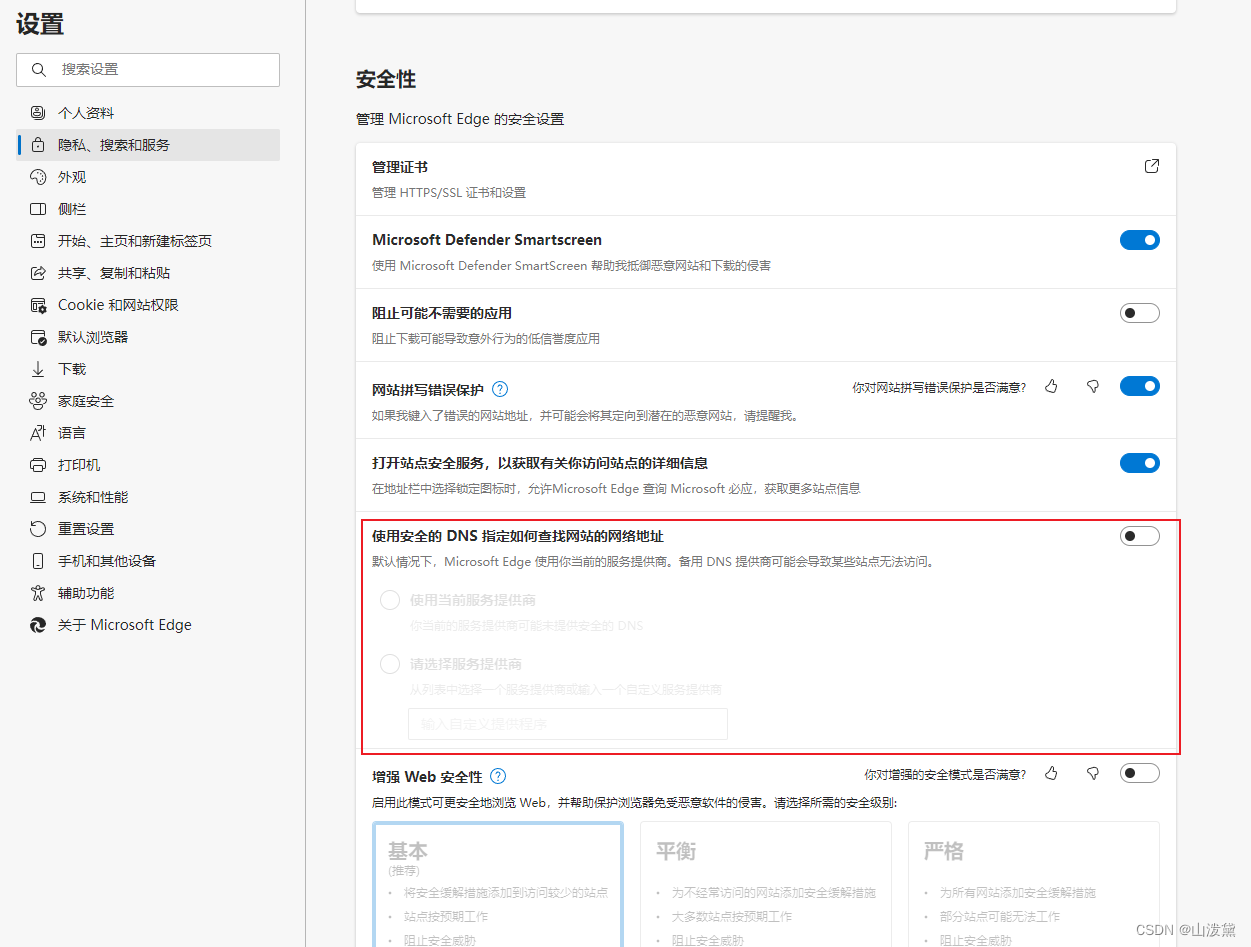The height and width of the screenshot is (947, 1251).
Task: Toggle 打开站点安全服务 switch
Action: (x=1140, y=463)
